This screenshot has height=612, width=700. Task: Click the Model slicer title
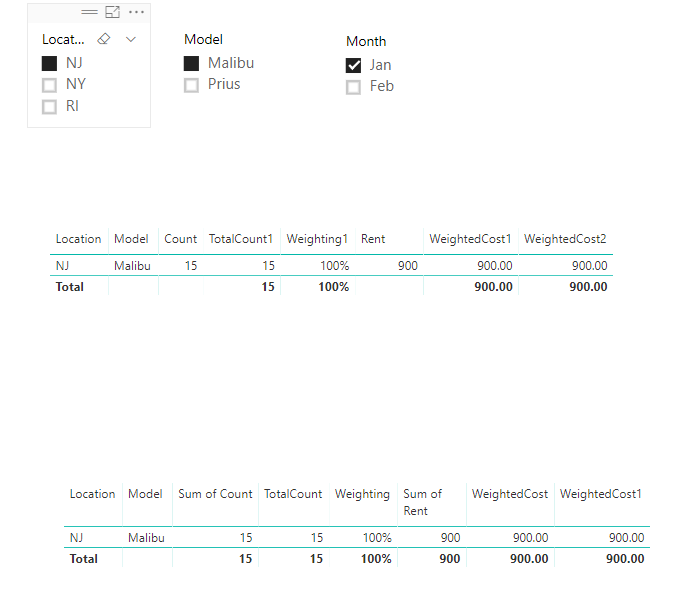tap(203, 39)
